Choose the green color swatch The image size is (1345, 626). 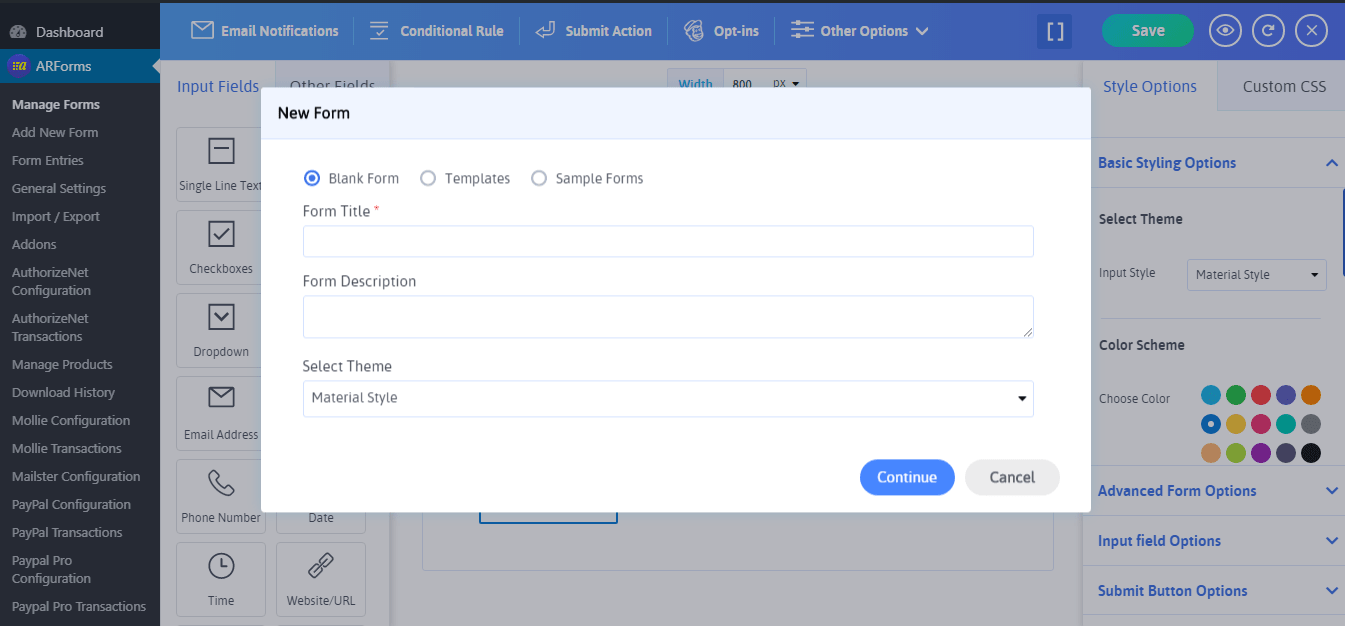pyautogui.click(x=1236, y=395)
